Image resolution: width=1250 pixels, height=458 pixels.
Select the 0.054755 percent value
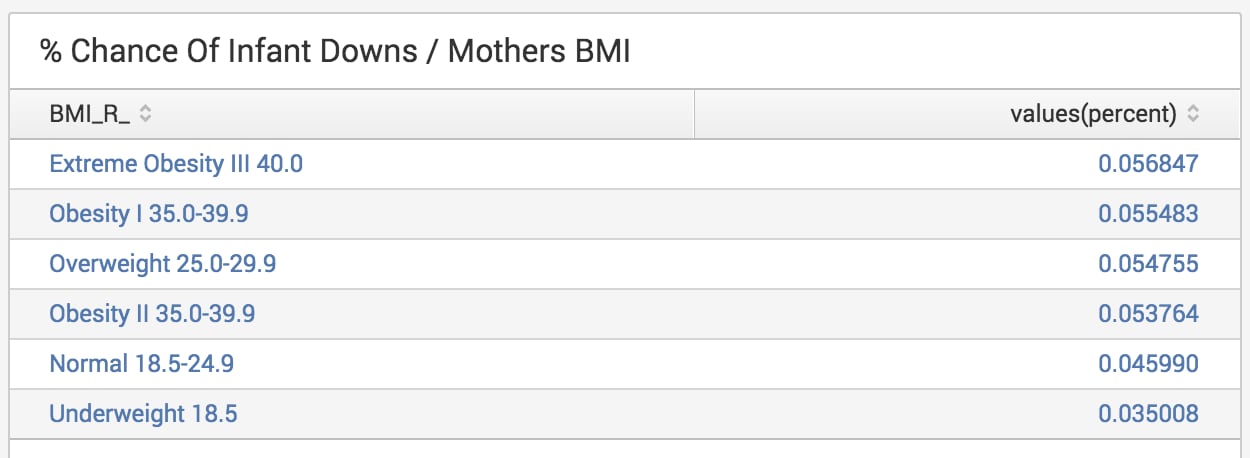[1148, 263]
